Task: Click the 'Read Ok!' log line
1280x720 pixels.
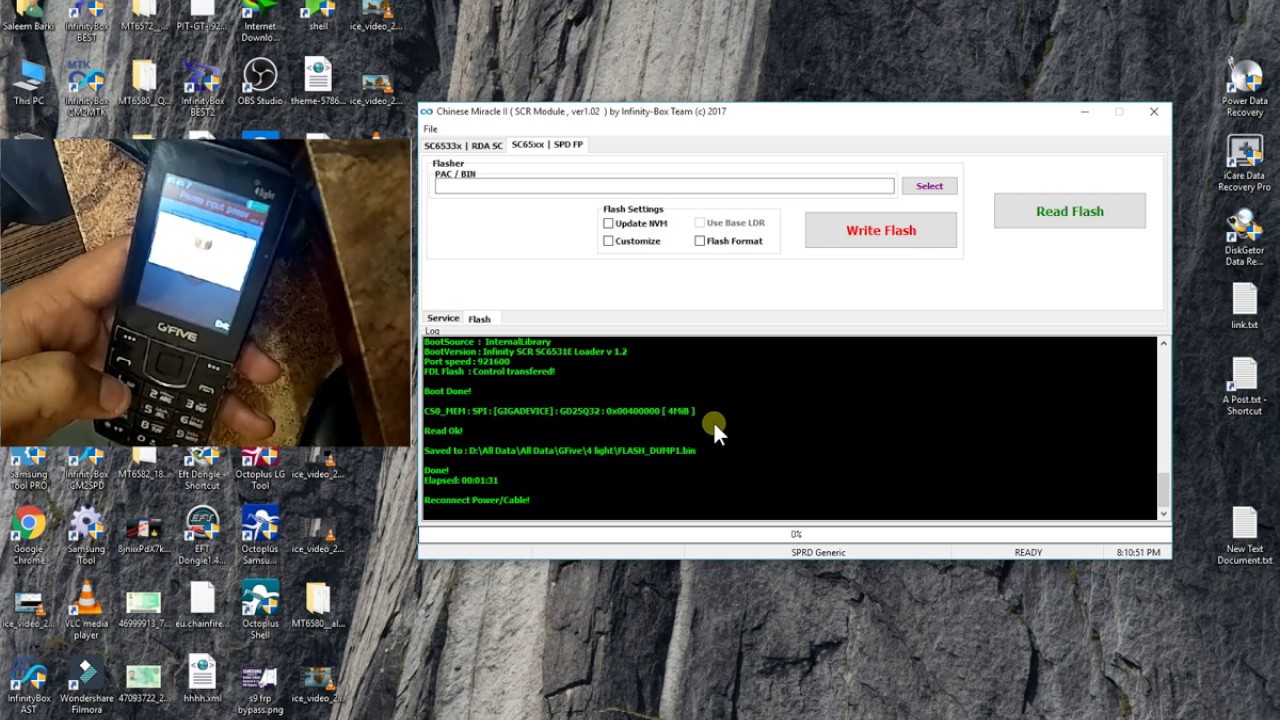Action: coord(443,431)
